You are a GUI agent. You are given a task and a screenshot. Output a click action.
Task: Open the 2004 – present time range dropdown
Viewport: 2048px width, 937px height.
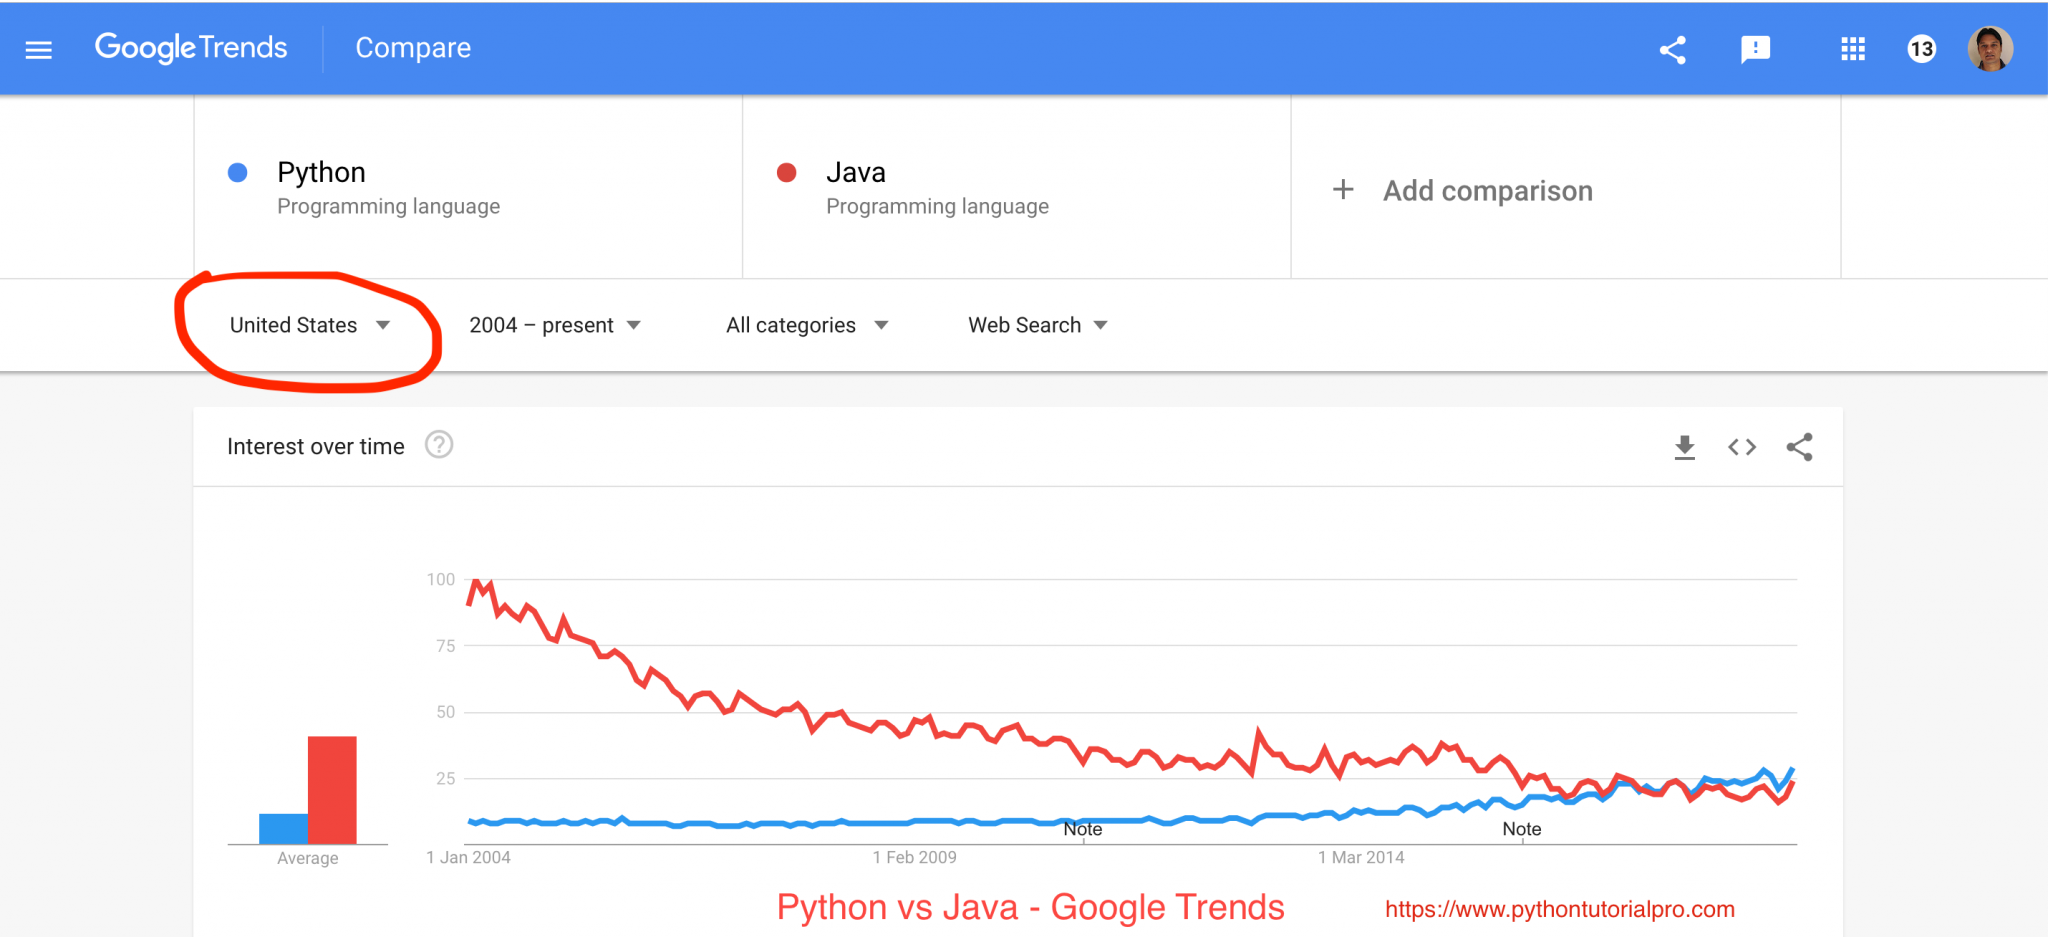click(555, 324)
